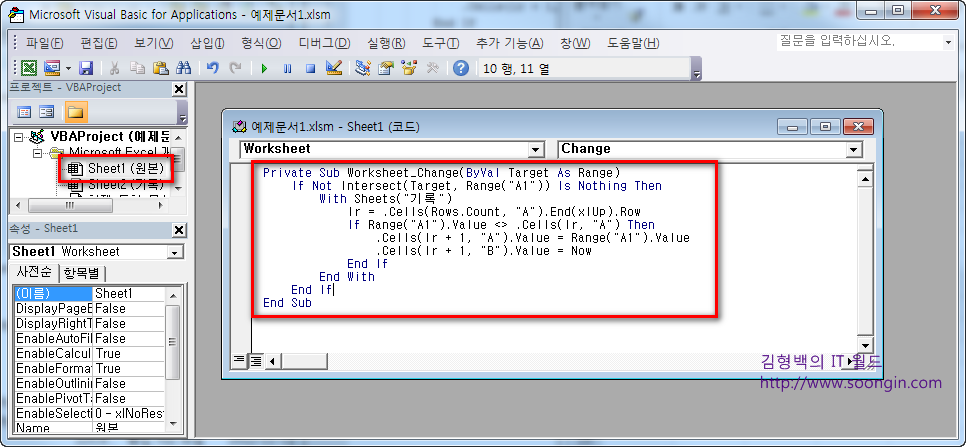Open the Project Explorer toolbar icon
Viewport: 966px width, 447px height.
click(x=363, y=68)
